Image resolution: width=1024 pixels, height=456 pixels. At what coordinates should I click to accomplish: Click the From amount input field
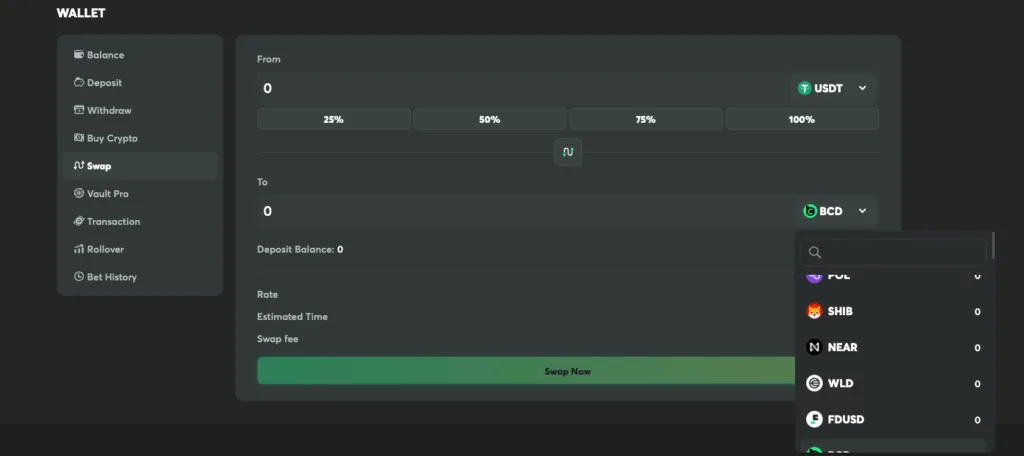(x=522, y=88)
